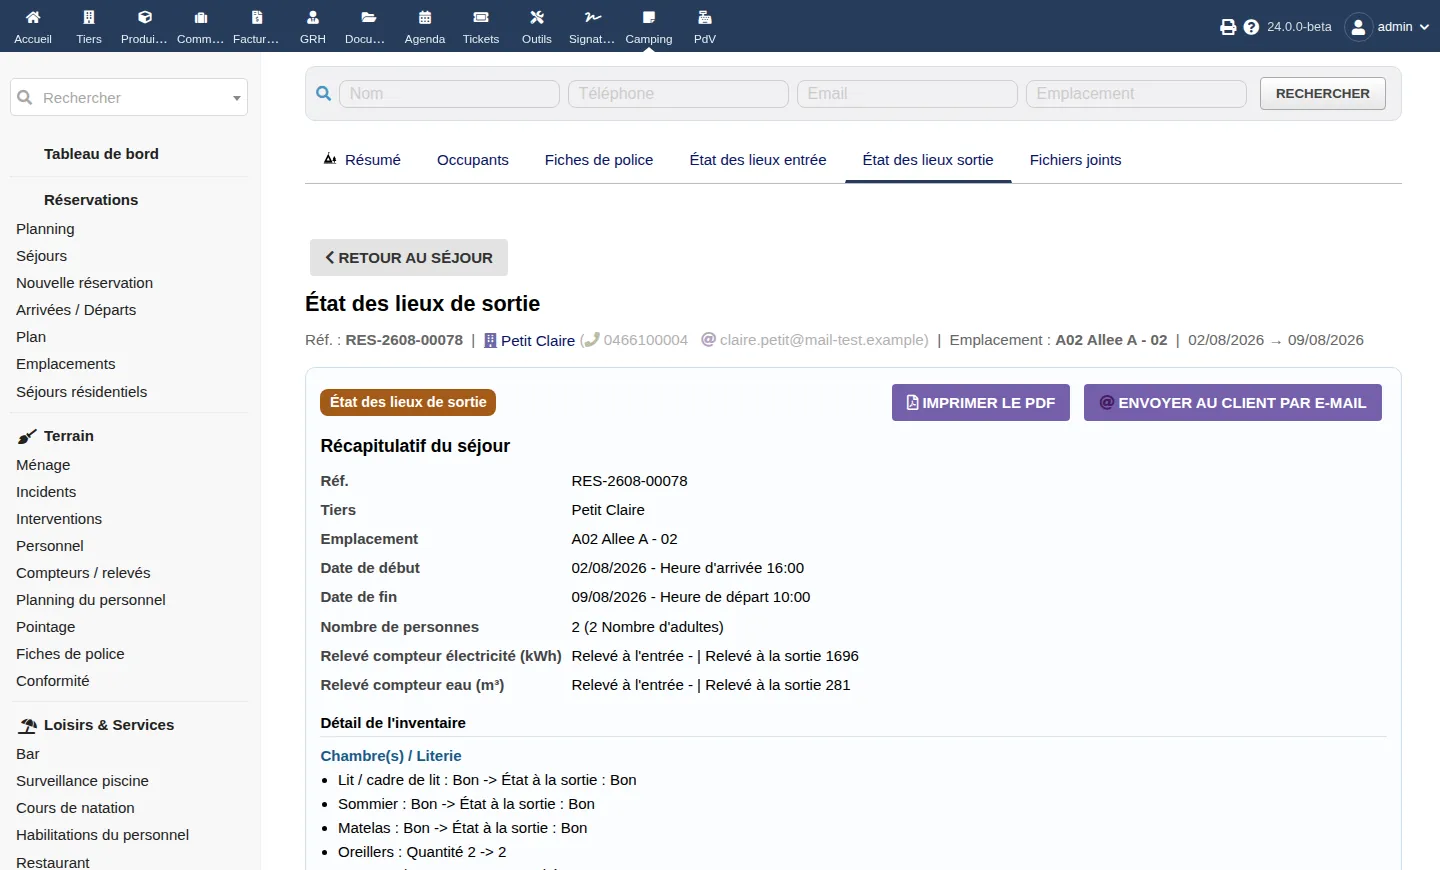Open Pointage in the sidebar
1440x870 pixels.
coord(46,627)
